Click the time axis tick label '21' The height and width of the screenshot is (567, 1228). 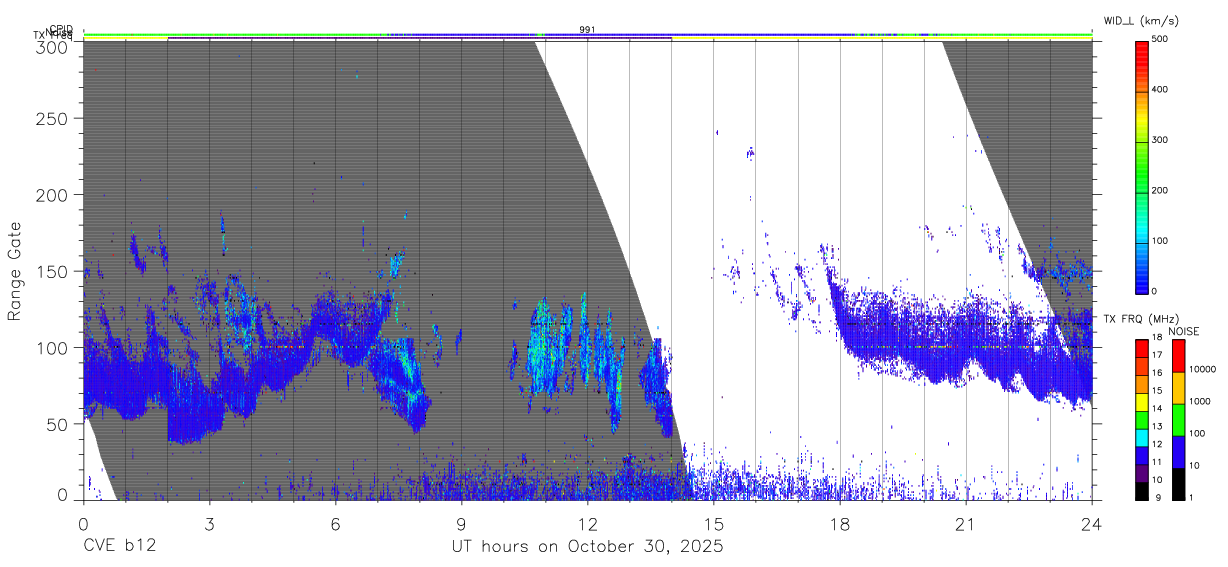[966, 524]
